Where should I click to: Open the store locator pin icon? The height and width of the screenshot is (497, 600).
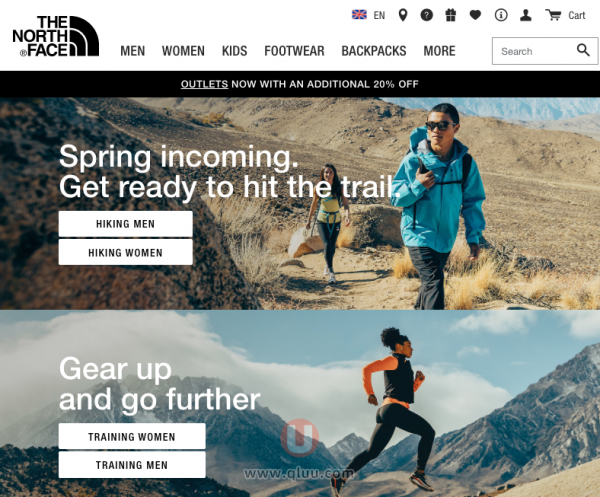[x=403, y=15]
